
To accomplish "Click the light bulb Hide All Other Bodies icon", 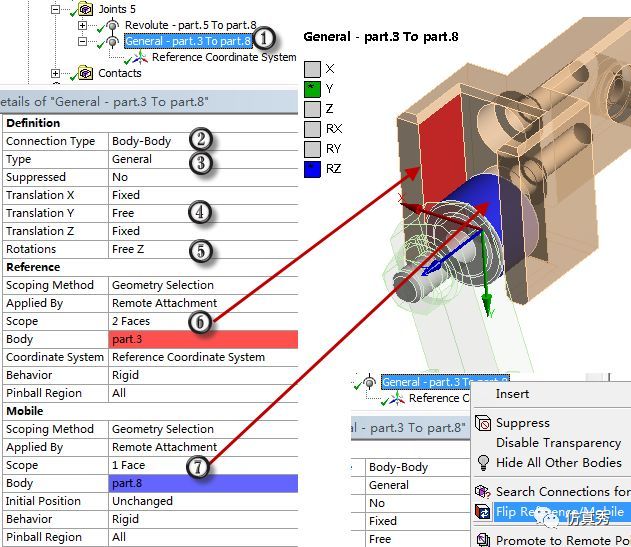I will [483, 463].
